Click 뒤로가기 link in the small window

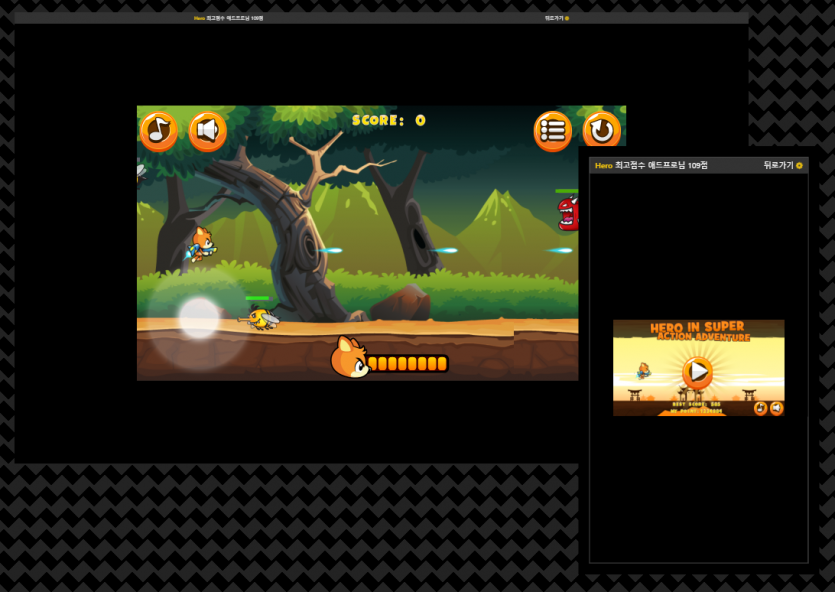click(x=777, y=165)
